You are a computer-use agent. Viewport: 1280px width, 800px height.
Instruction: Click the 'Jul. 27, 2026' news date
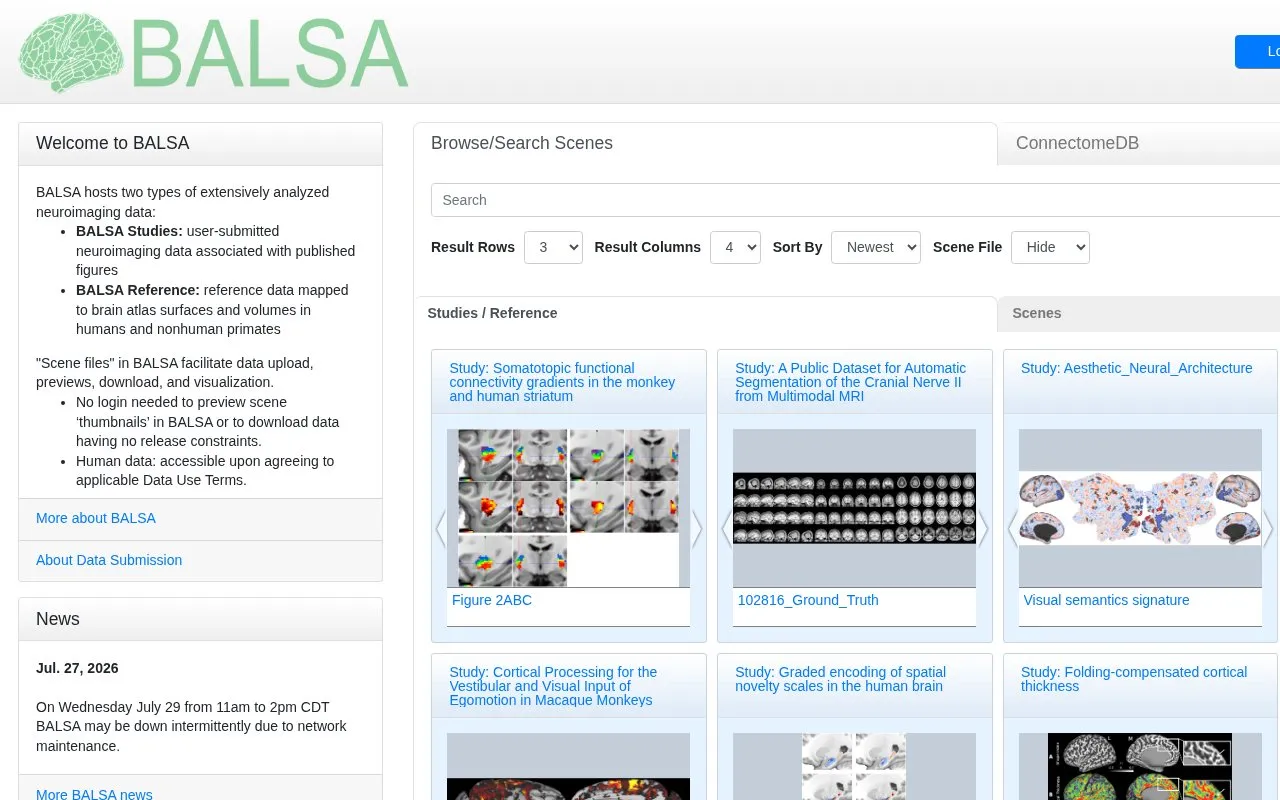pos(77,668)
